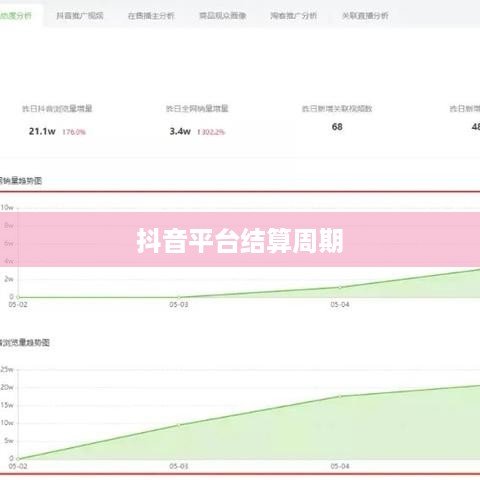Click the 浏览量趋势图 chart title
The image size is (480, 480).
pos(25,342)
